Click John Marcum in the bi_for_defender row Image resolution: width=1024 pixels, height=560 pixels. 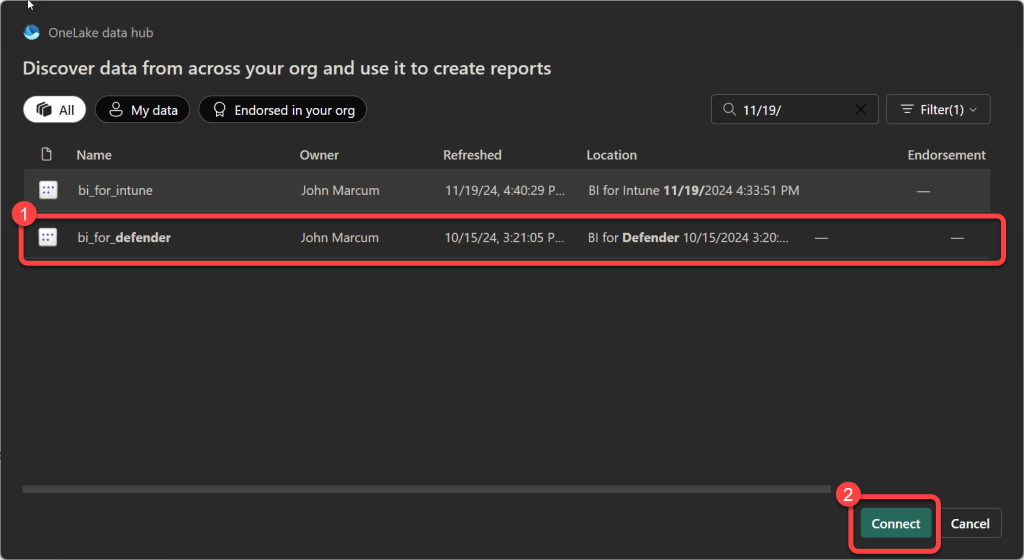pyautogui.click(x=340, y=238)
